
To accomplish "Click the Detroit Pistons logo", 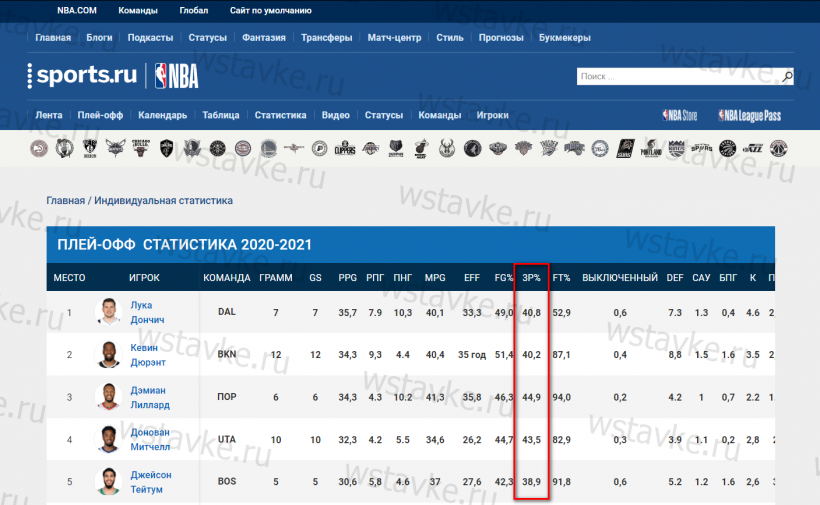I will pyautogui.click(x=243, y=149).
